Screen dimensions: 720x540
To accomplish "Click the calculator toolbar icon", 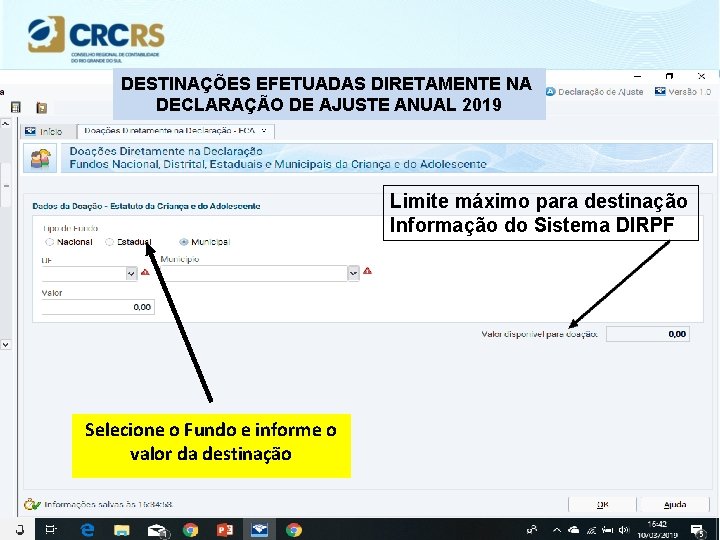I will [16, 107].
